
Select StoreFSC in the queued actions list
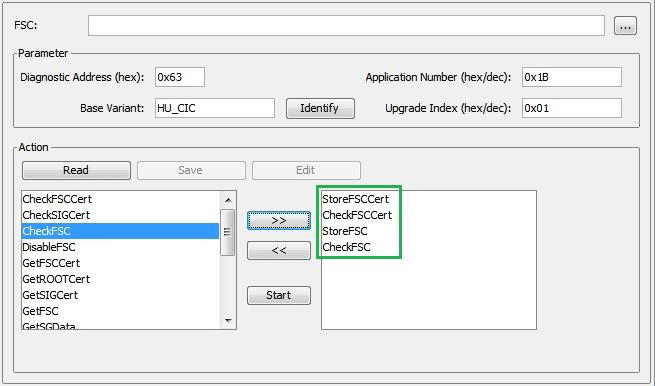[345, 231]
